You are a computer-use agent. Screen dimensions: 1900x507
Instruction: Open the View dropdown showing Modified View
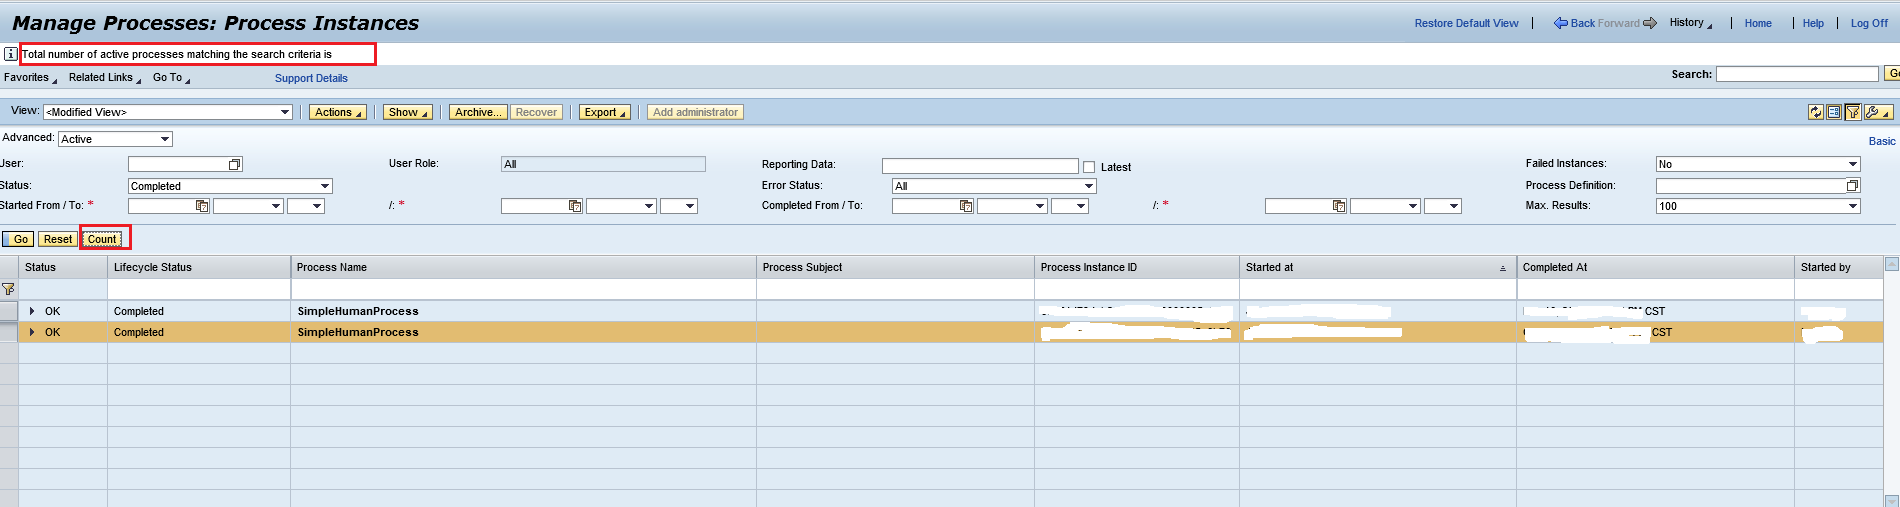coord(168,112)
